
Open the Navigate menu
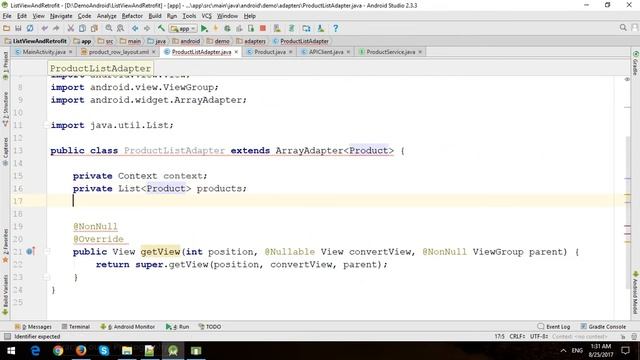click(x=61, y=16)
